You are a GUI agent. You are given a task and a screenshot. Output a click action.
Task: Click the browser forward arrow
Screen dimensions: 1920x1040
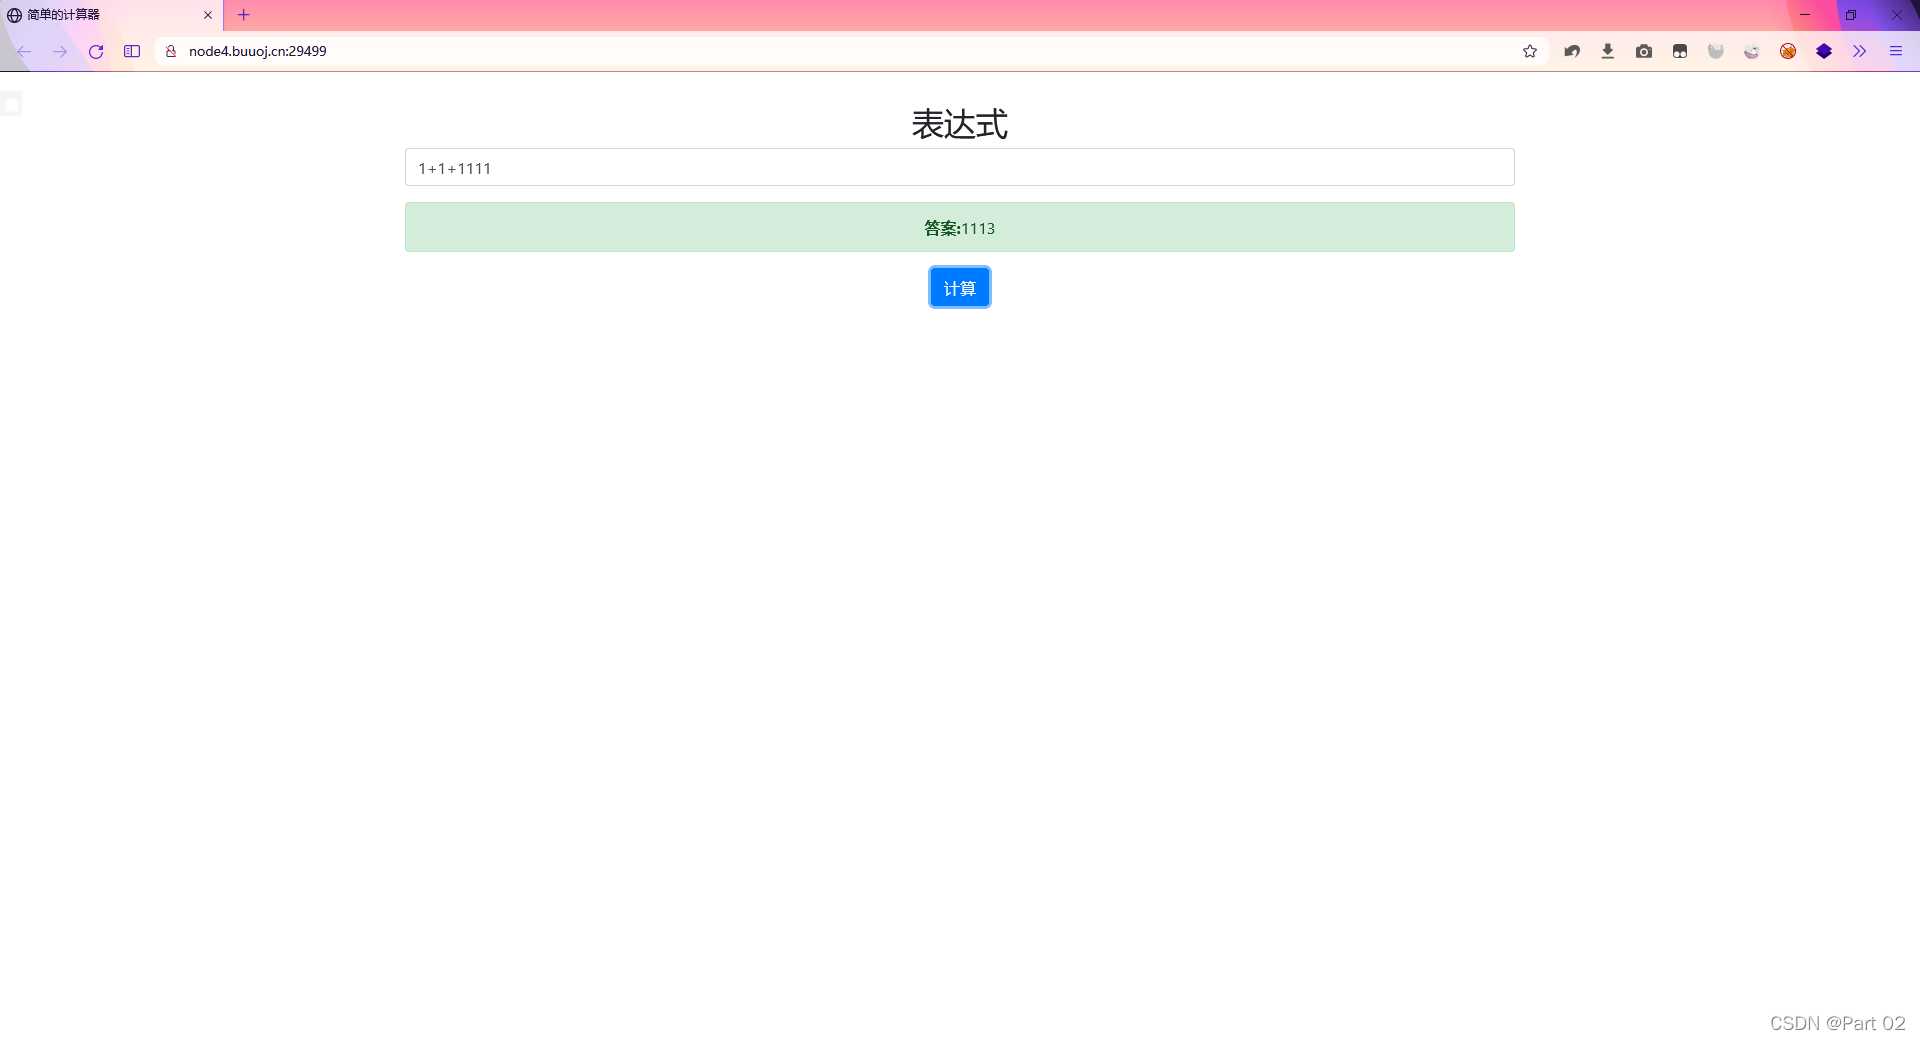click(60, 51)
